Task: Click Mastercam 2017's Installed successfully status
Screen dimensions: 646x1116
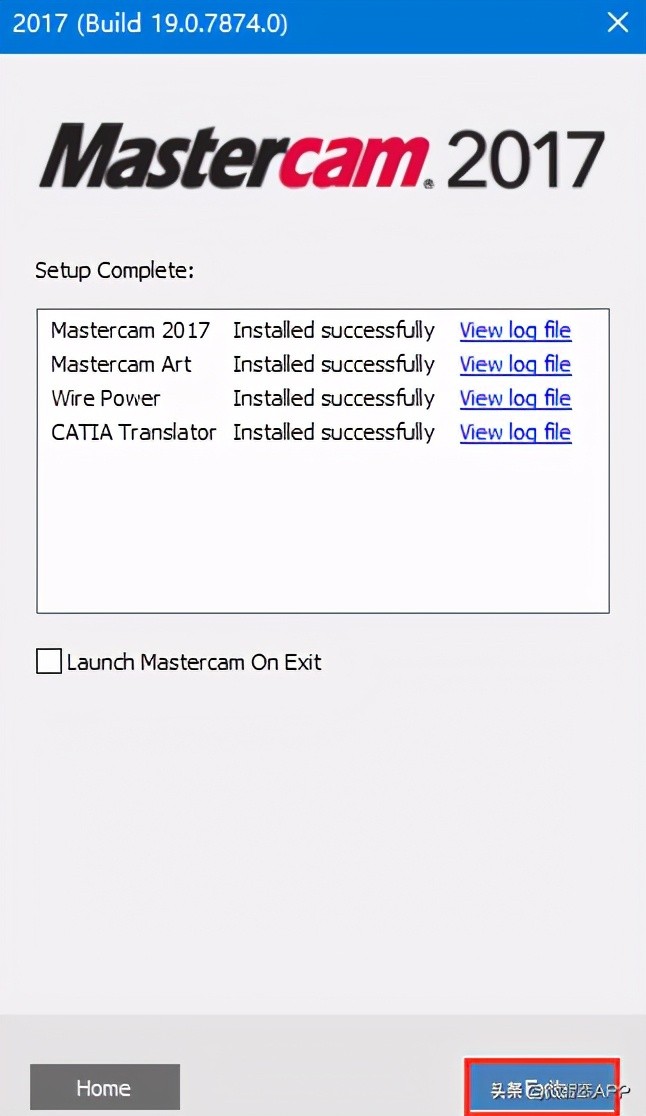Action: (x=333, y=330)
